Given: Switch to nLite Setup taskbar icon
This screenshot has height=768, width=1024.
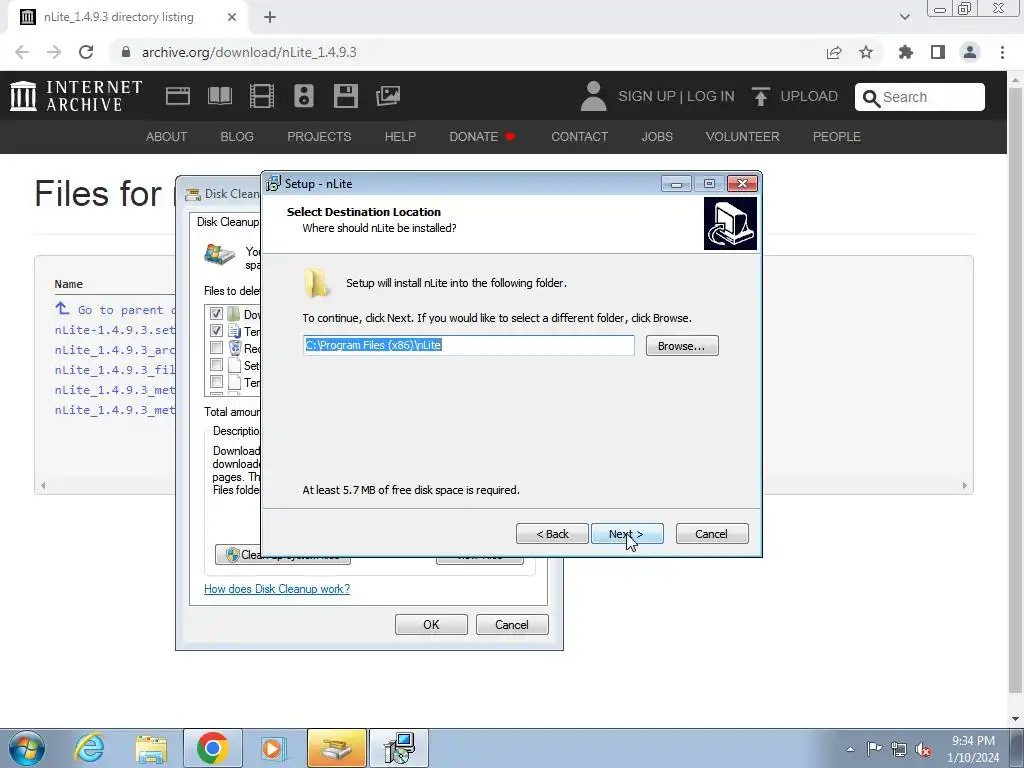Looking at the screenshot, I should [x=399, y=748].
